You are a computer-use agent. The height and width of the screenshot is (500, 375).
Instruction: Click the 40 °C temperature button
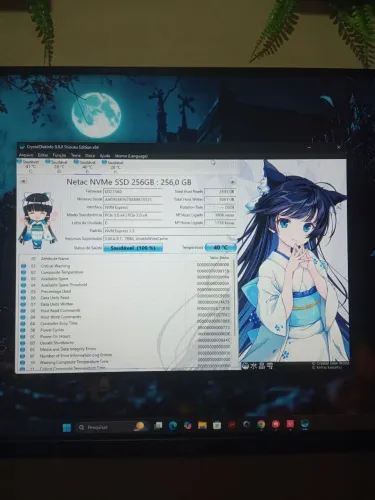tap(220, 248)
